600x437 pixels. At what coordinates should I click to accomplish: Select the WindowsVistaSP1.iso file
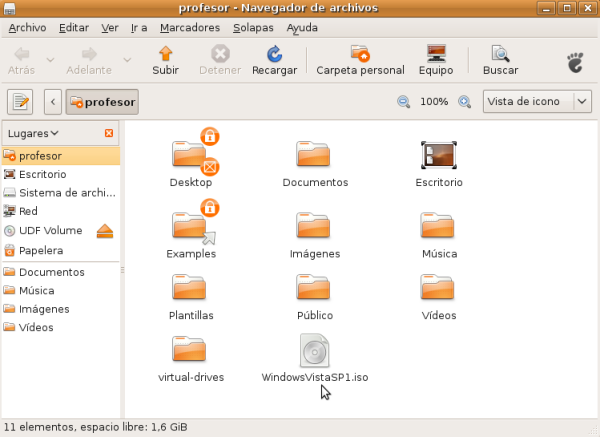[314, 353]
